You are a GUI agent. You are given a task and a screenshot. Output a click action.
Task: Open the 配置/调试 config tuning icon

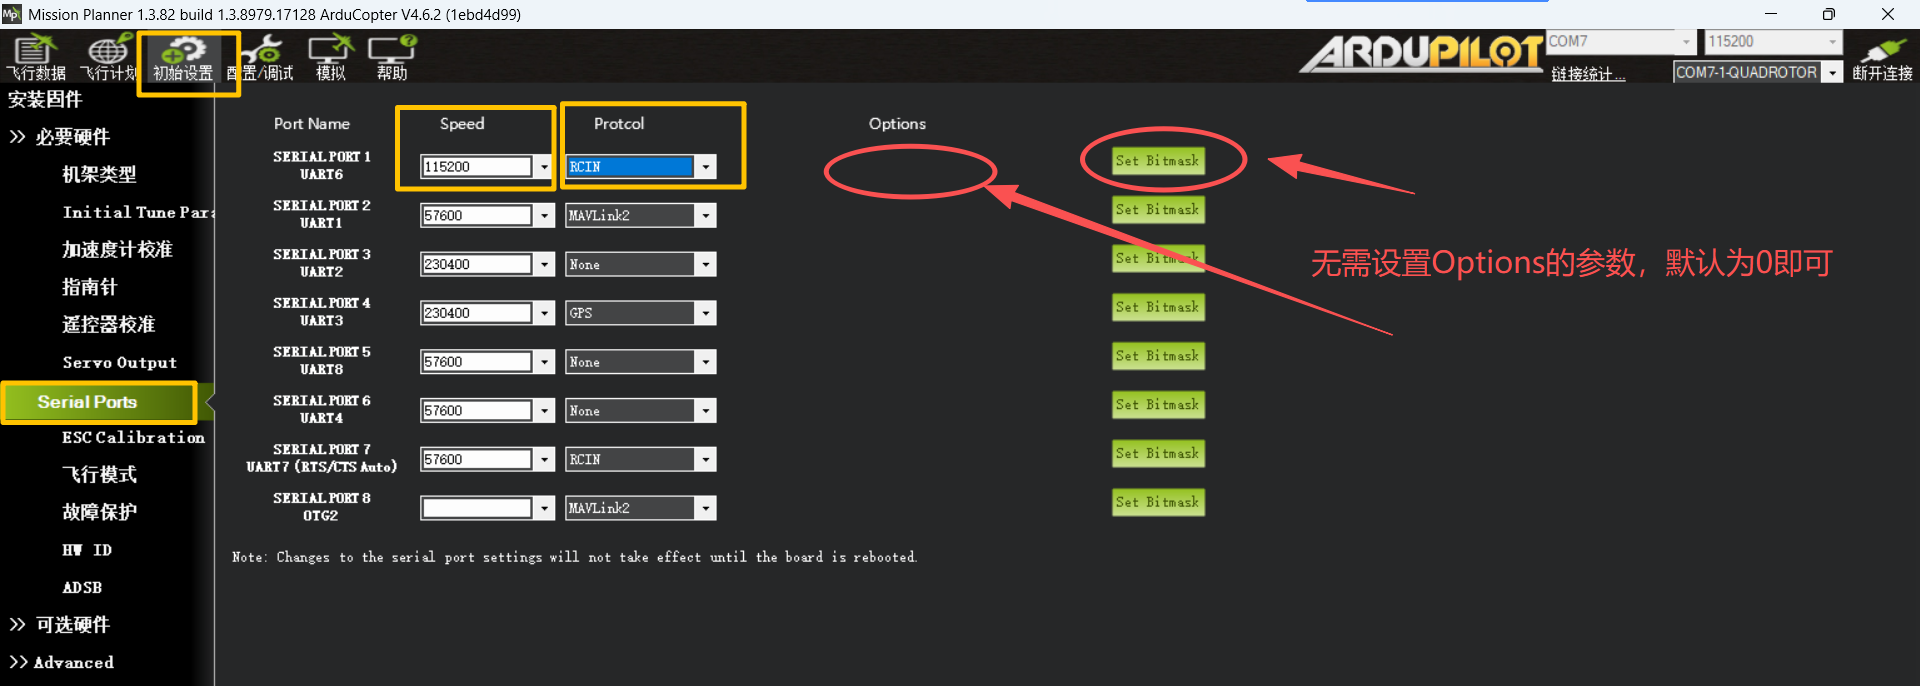pos(261,57)
